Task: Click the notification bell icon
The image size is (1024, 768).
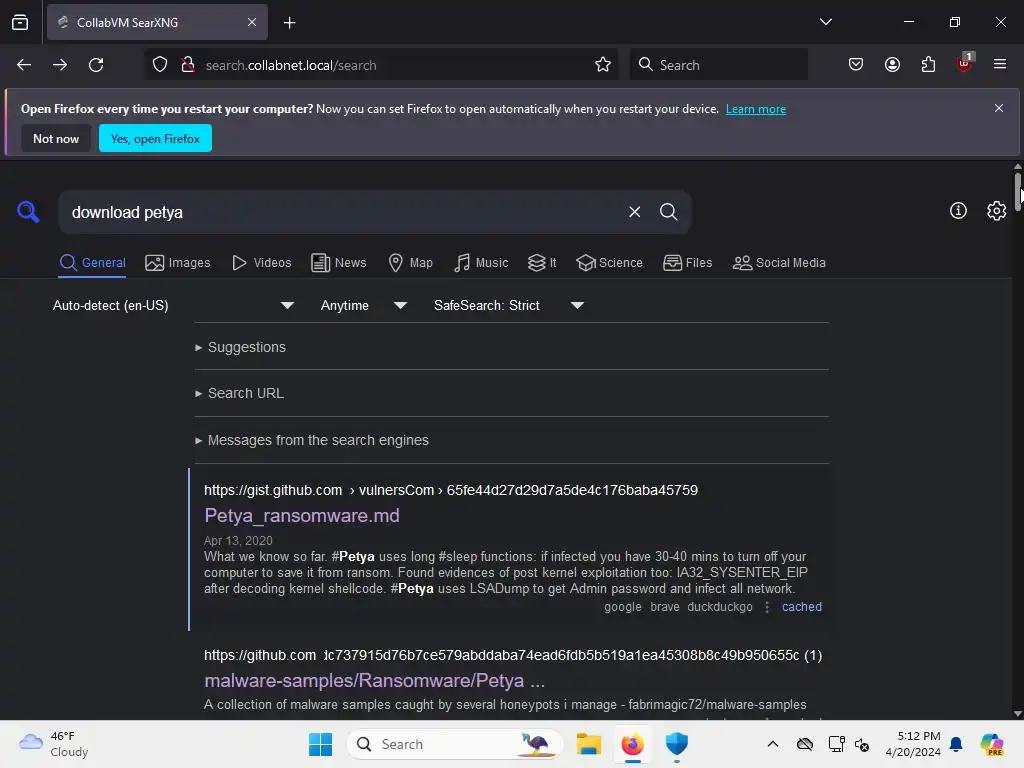Action: point(956,744)
